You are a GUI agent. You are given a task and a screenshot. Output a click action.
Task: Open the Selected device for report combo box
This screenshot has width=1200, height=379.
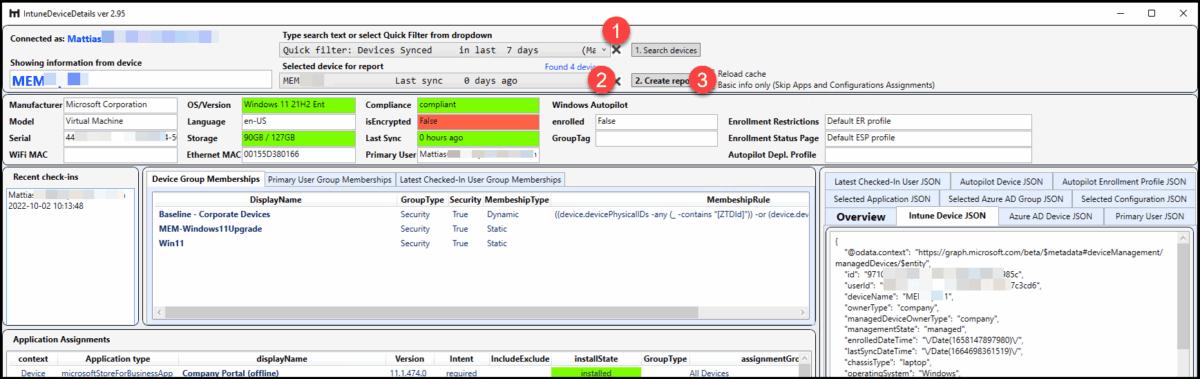click(x=445, y=81)
